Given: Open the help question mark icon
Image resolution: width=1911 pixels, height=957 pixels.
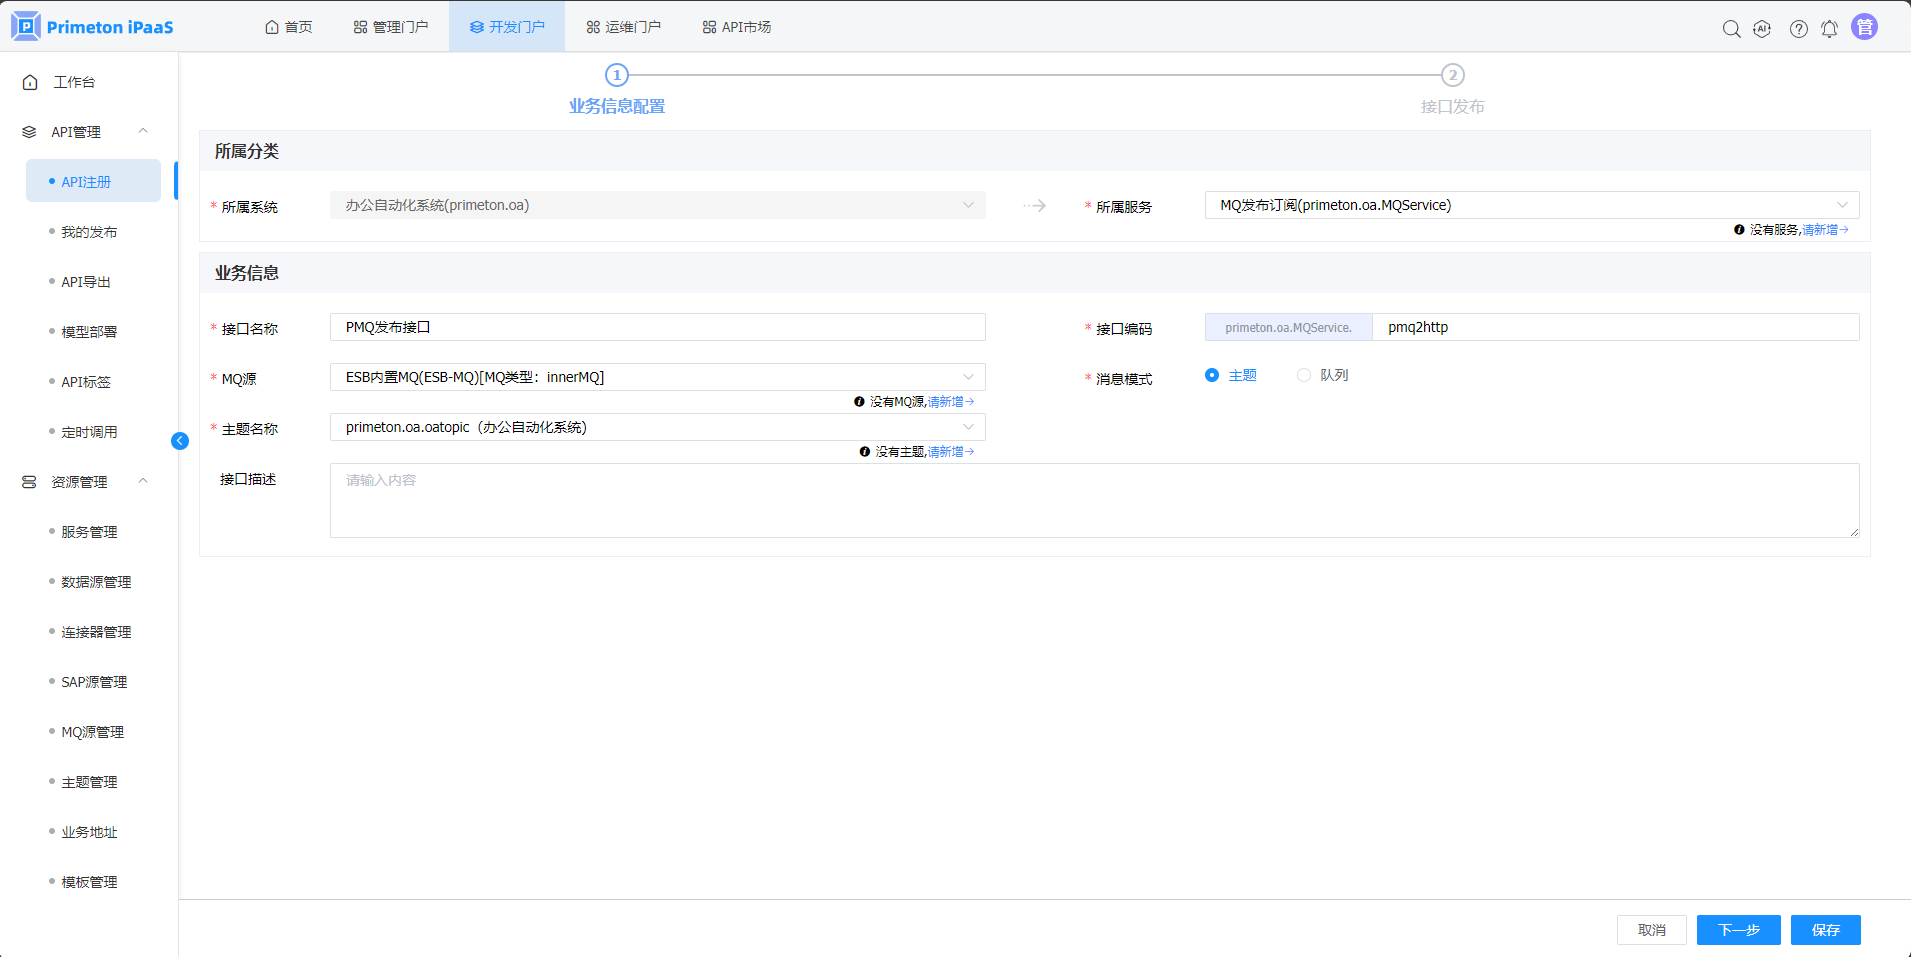Looking at the screenshot, I should coord(1798,29).
